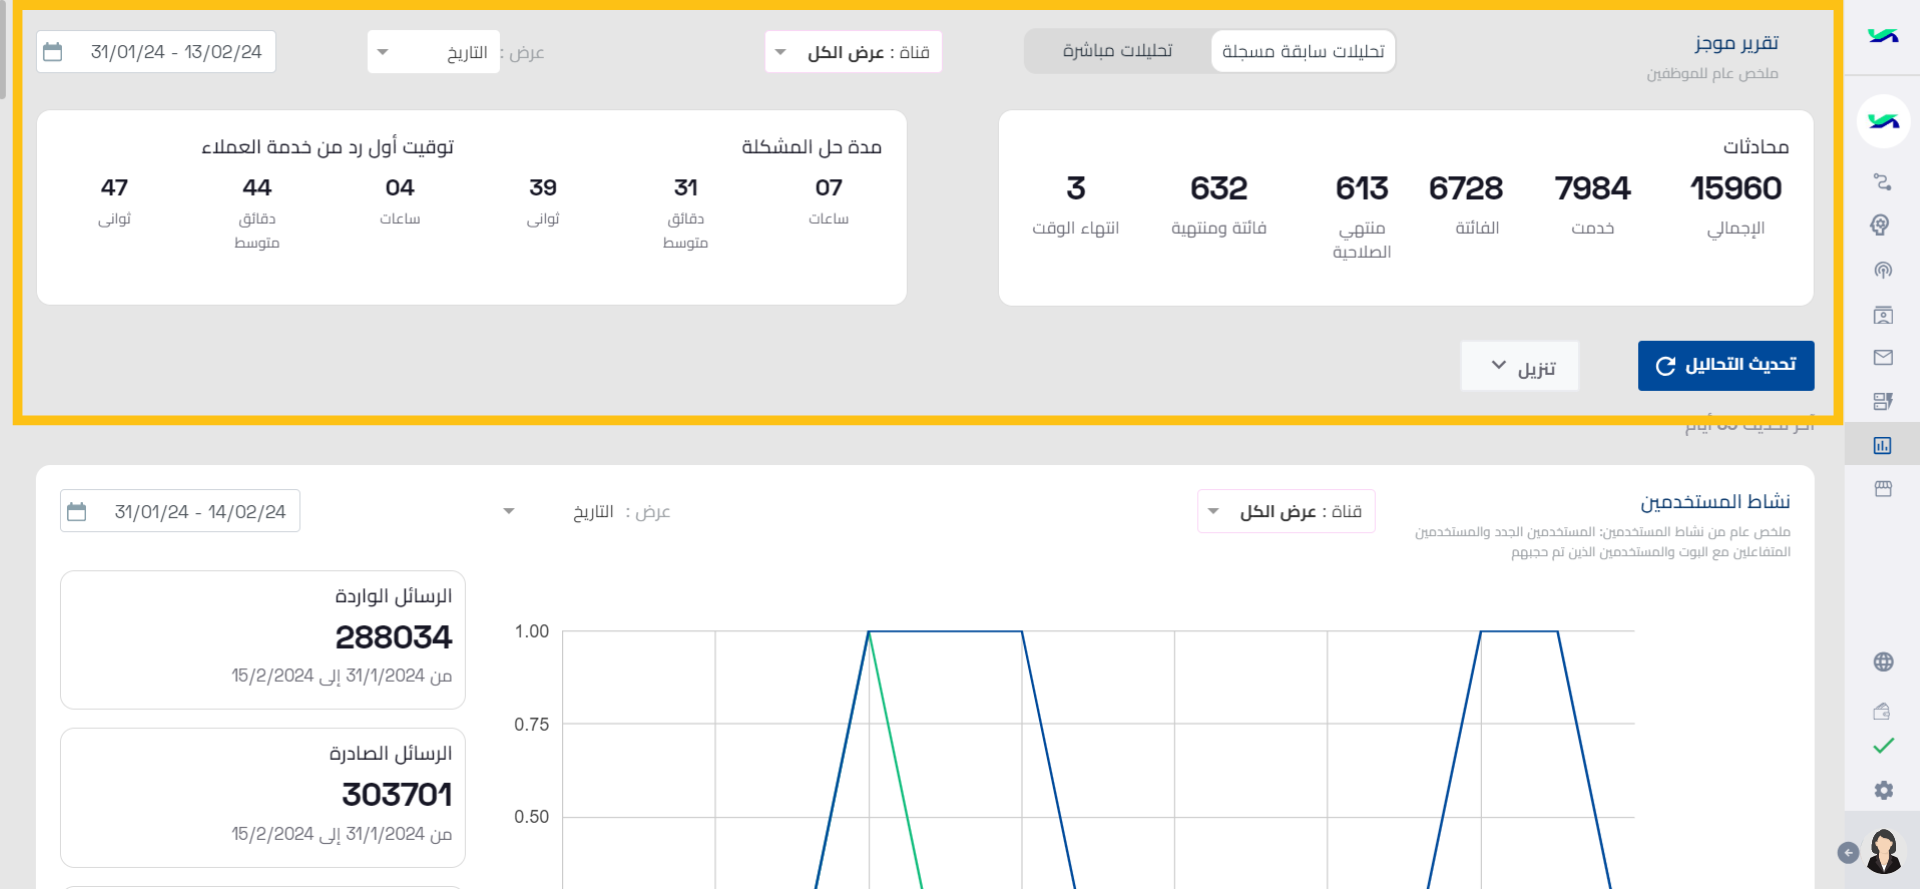Click the user profile avatar
This screenshot has width=1920, height=889.
pos(1884,852)
